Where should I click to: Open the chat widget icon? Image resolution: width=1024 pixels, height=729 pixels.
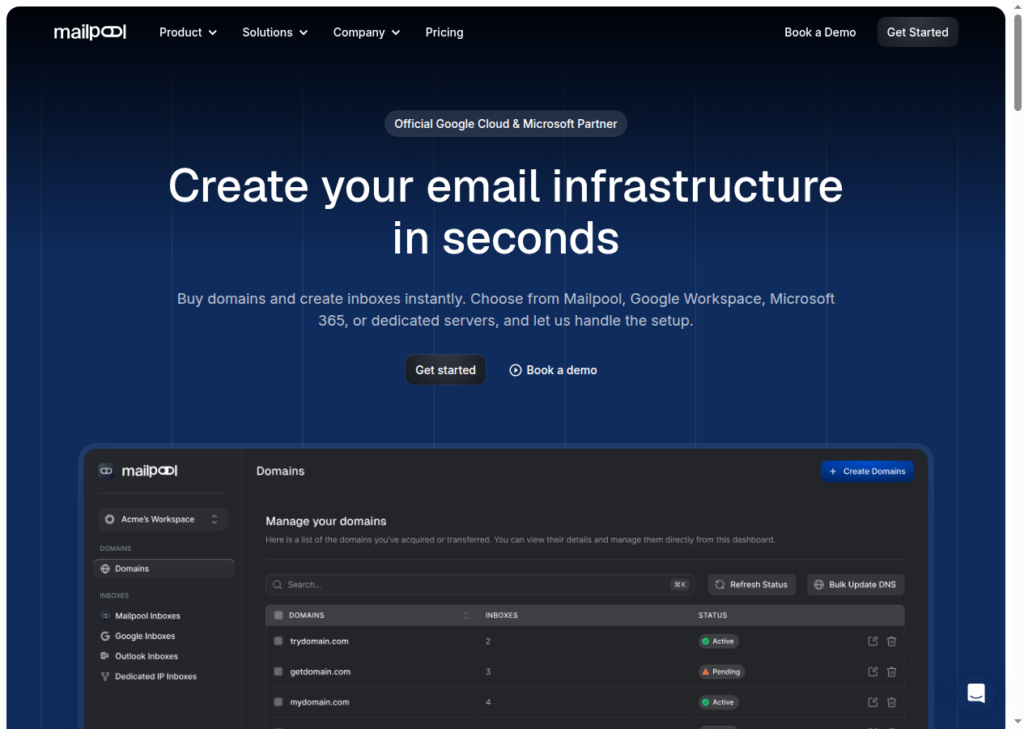[976, 693]
